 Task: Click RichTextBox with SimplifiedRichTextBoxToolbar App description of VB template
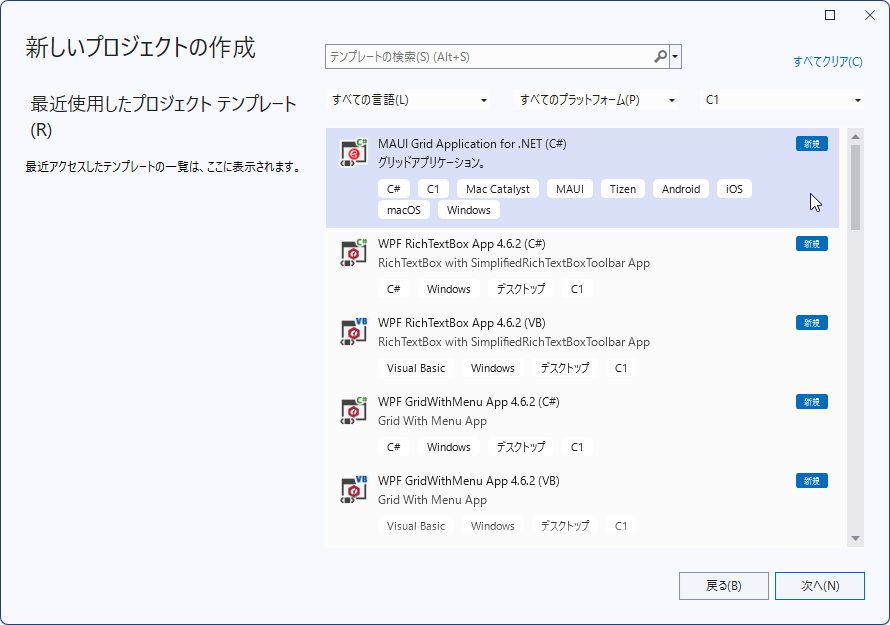click(514, 342)
